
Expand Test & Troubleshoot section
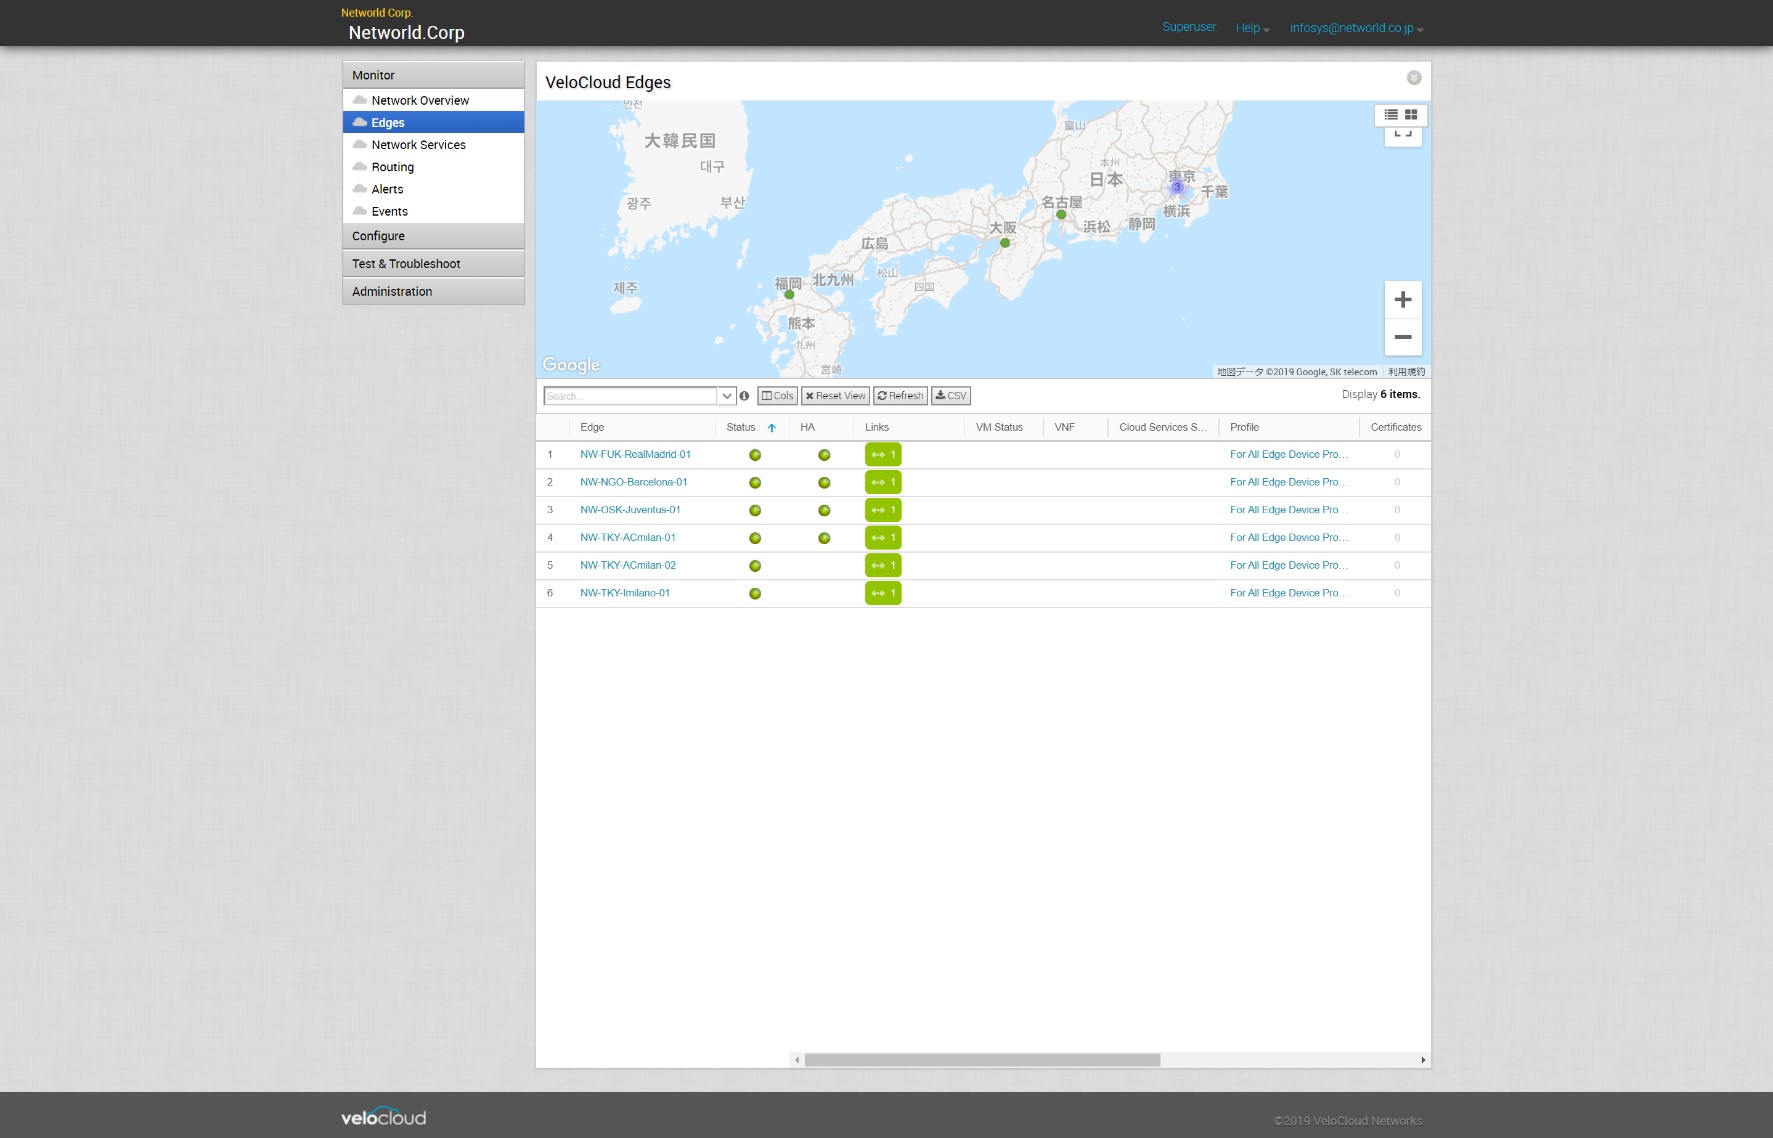(x=433, y=264)
